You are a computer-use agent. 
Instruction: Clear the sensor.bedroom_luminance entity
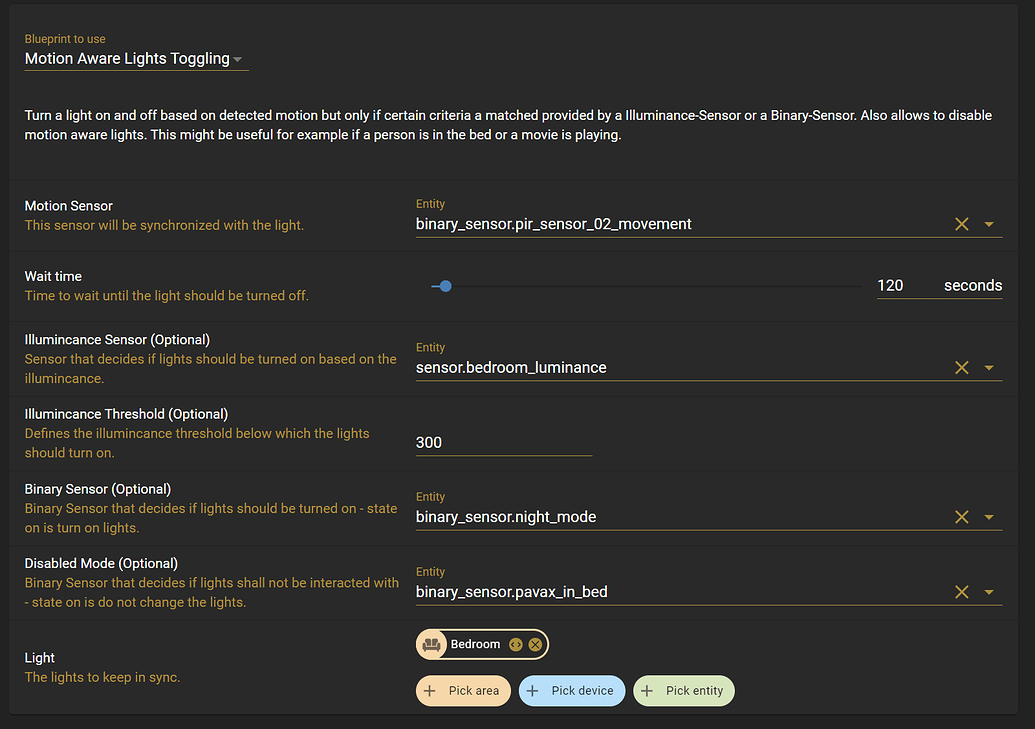[962, 367]
